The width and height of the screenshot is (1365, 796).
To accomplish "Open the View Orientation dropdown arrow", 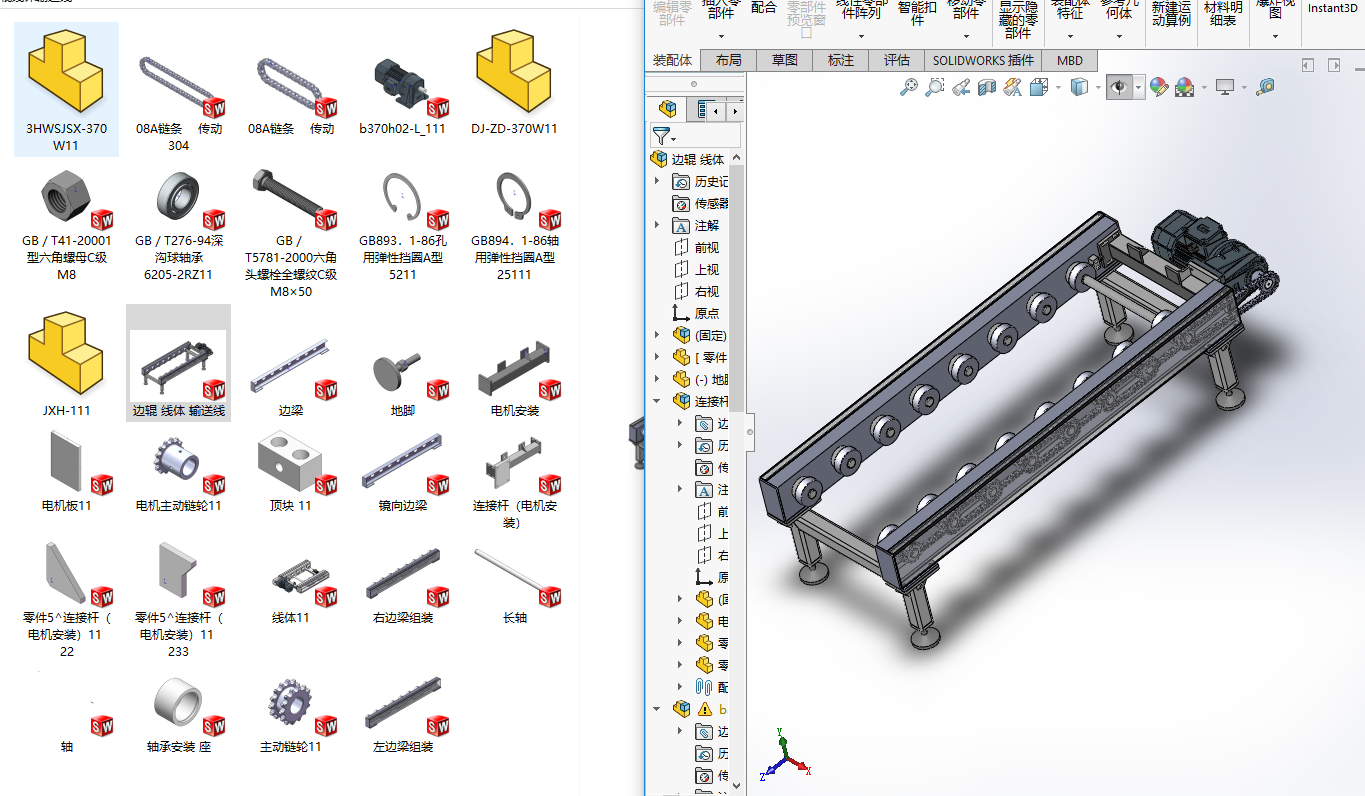I will pyautogui.click(x=1058, y=88).
